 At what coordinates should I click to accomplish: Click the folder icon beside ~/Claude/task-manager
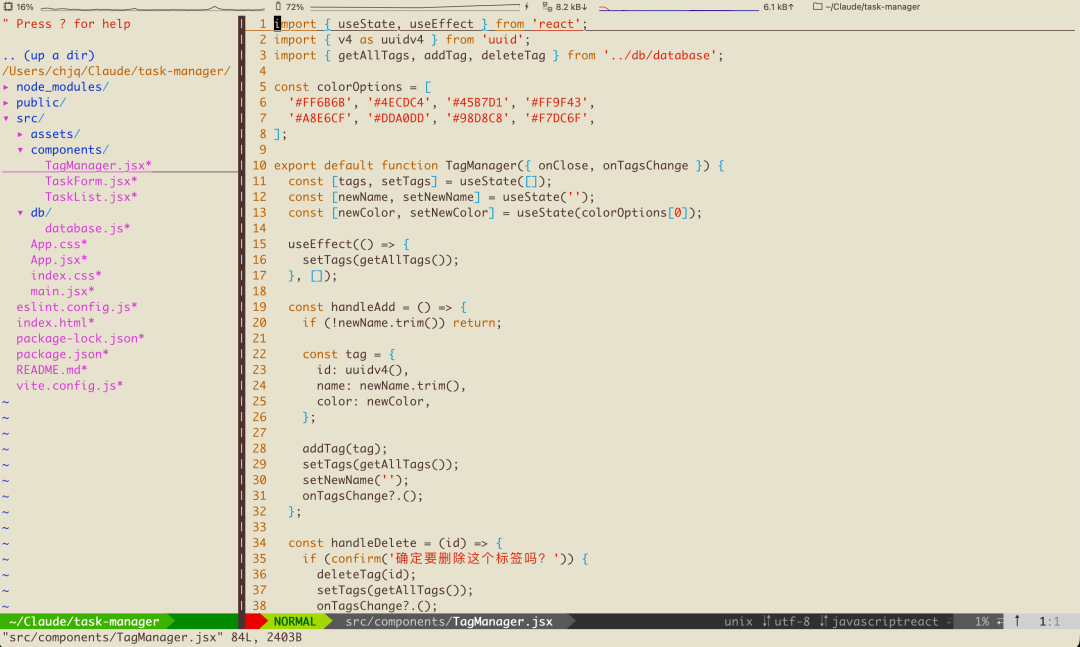click(817, 7)
